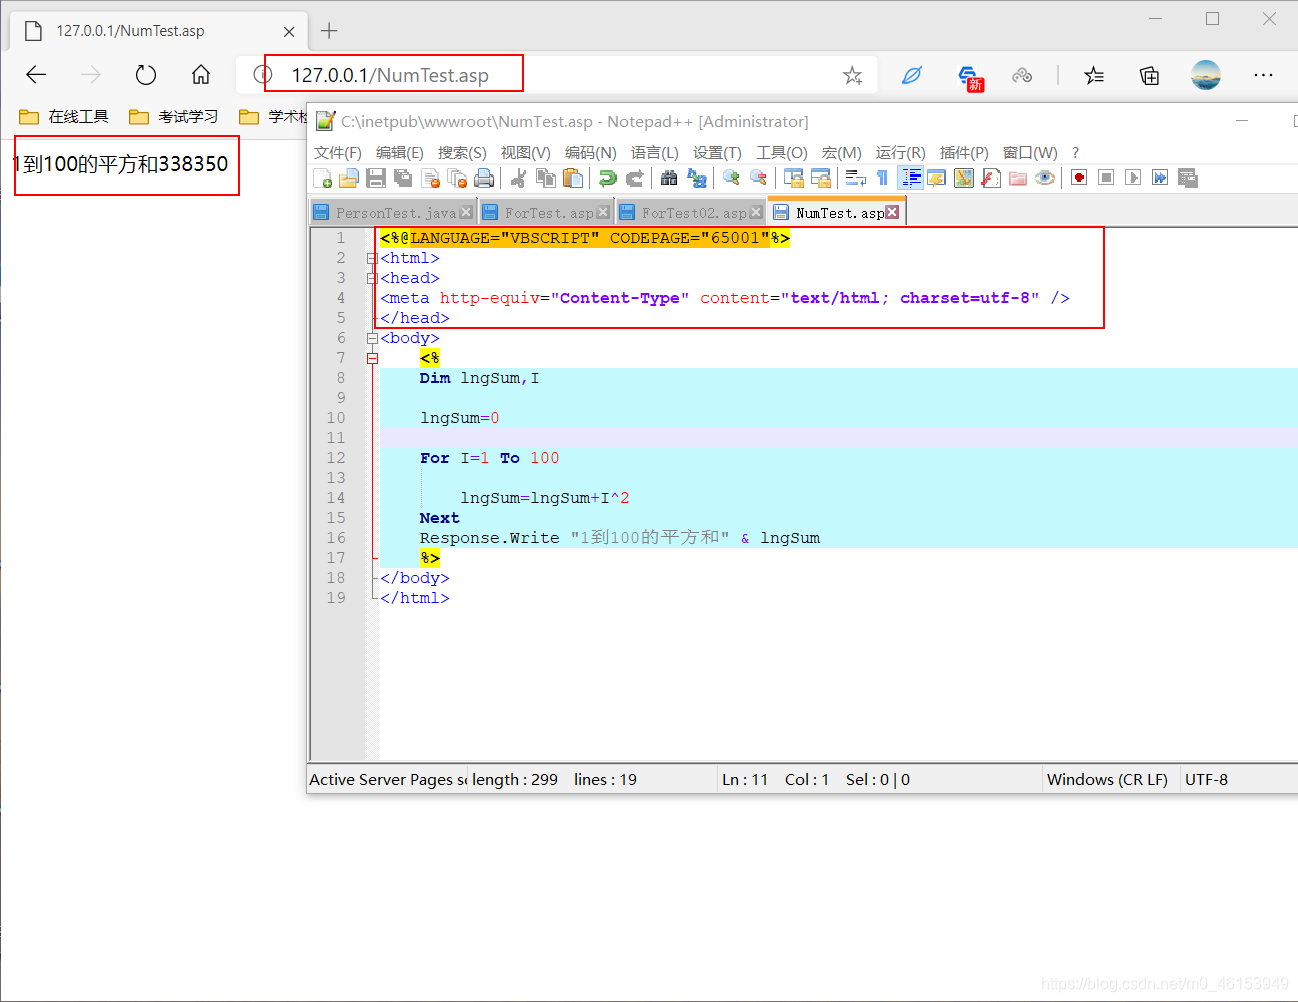Open the Function List icon
1298x1002 pixels.
[x=991, y=178]
